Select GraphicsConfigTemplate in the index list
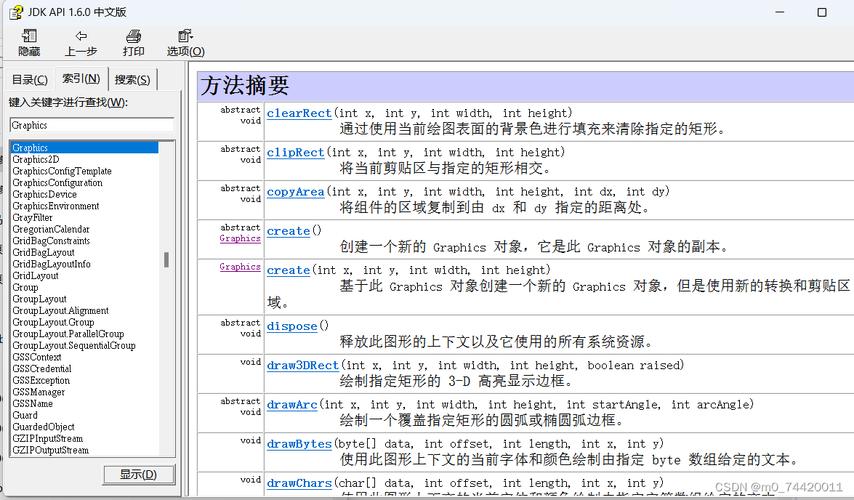This screenshot has width=854, height=500. click(62, 171)
